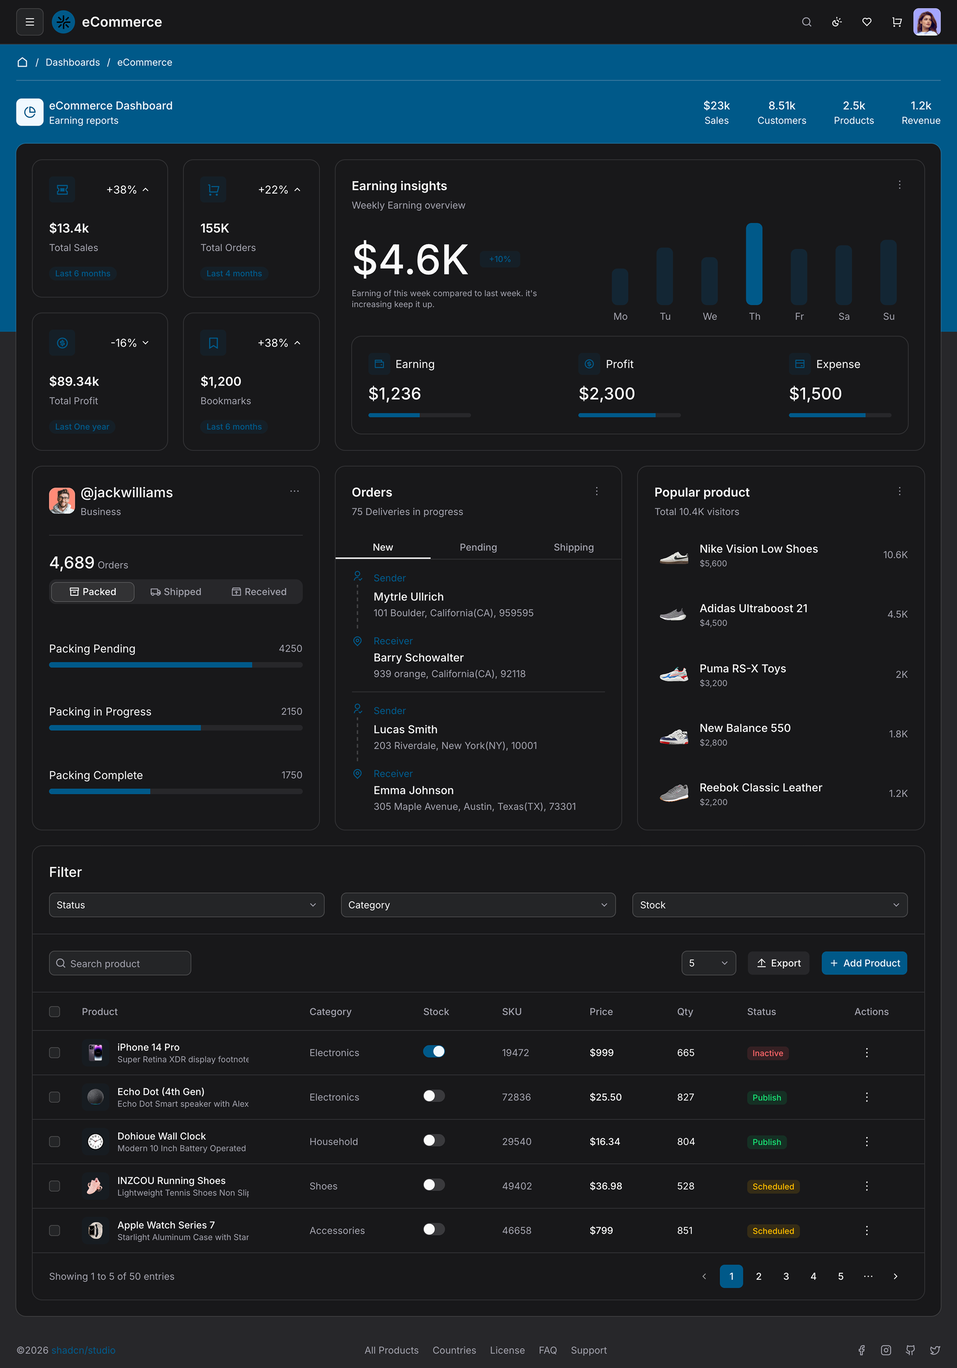Open the Instagram footer icon
Screen dimensions: 957x1368
886,1350
